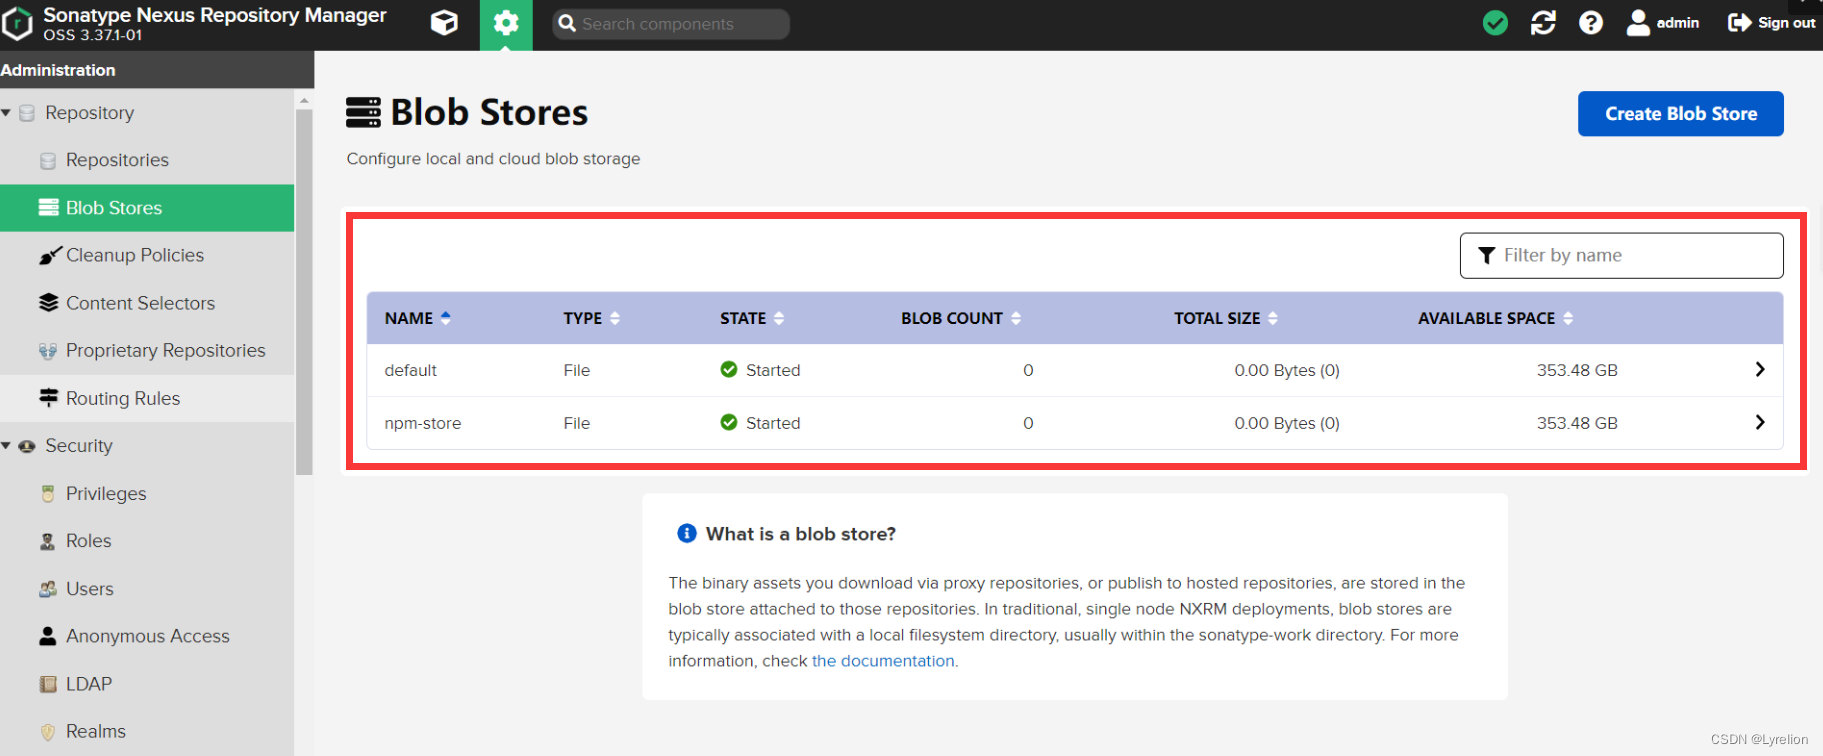Click the LDAP book icon
Image resolution: width=1823 pixels, height=756 pixels.
coord(47,684)
